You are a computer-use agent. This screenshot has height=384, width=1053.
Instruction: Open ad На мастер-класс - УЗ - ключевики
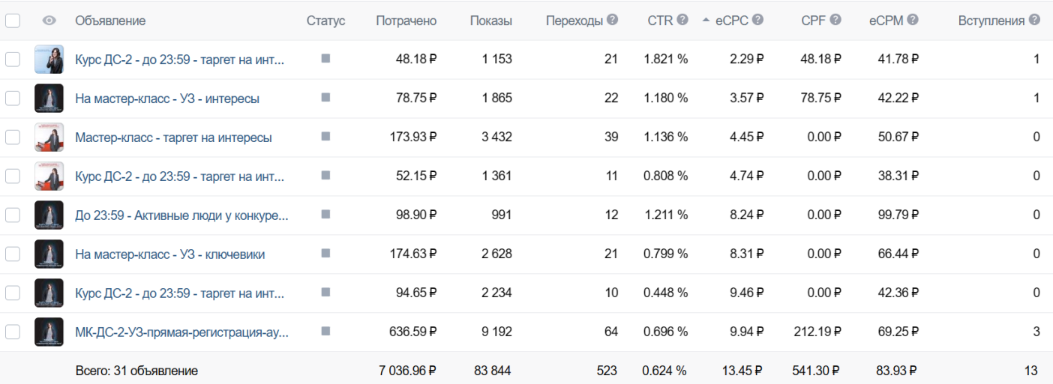click(170, 254)
